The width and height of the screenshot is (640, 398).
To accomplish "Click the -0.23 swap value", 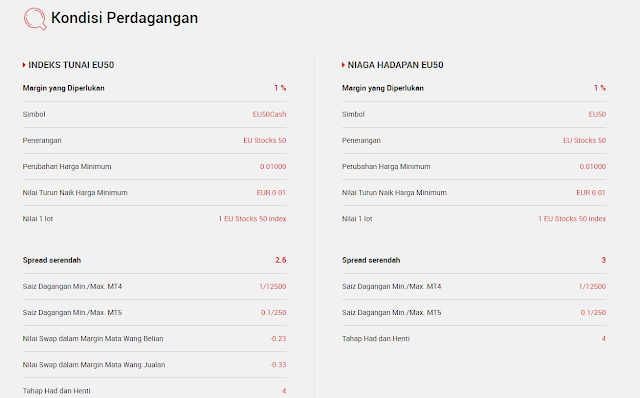I will (278, 339).
